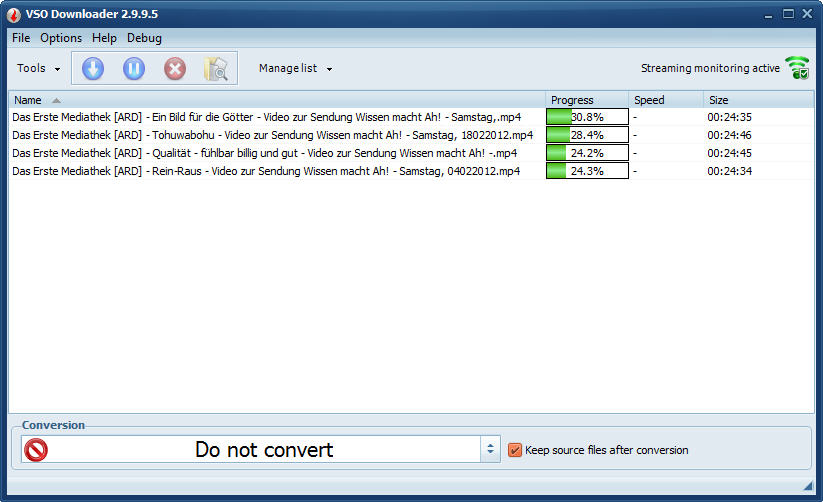Click the Name column sort arrow
The image size is (823, 502).
tap(56, 100)
